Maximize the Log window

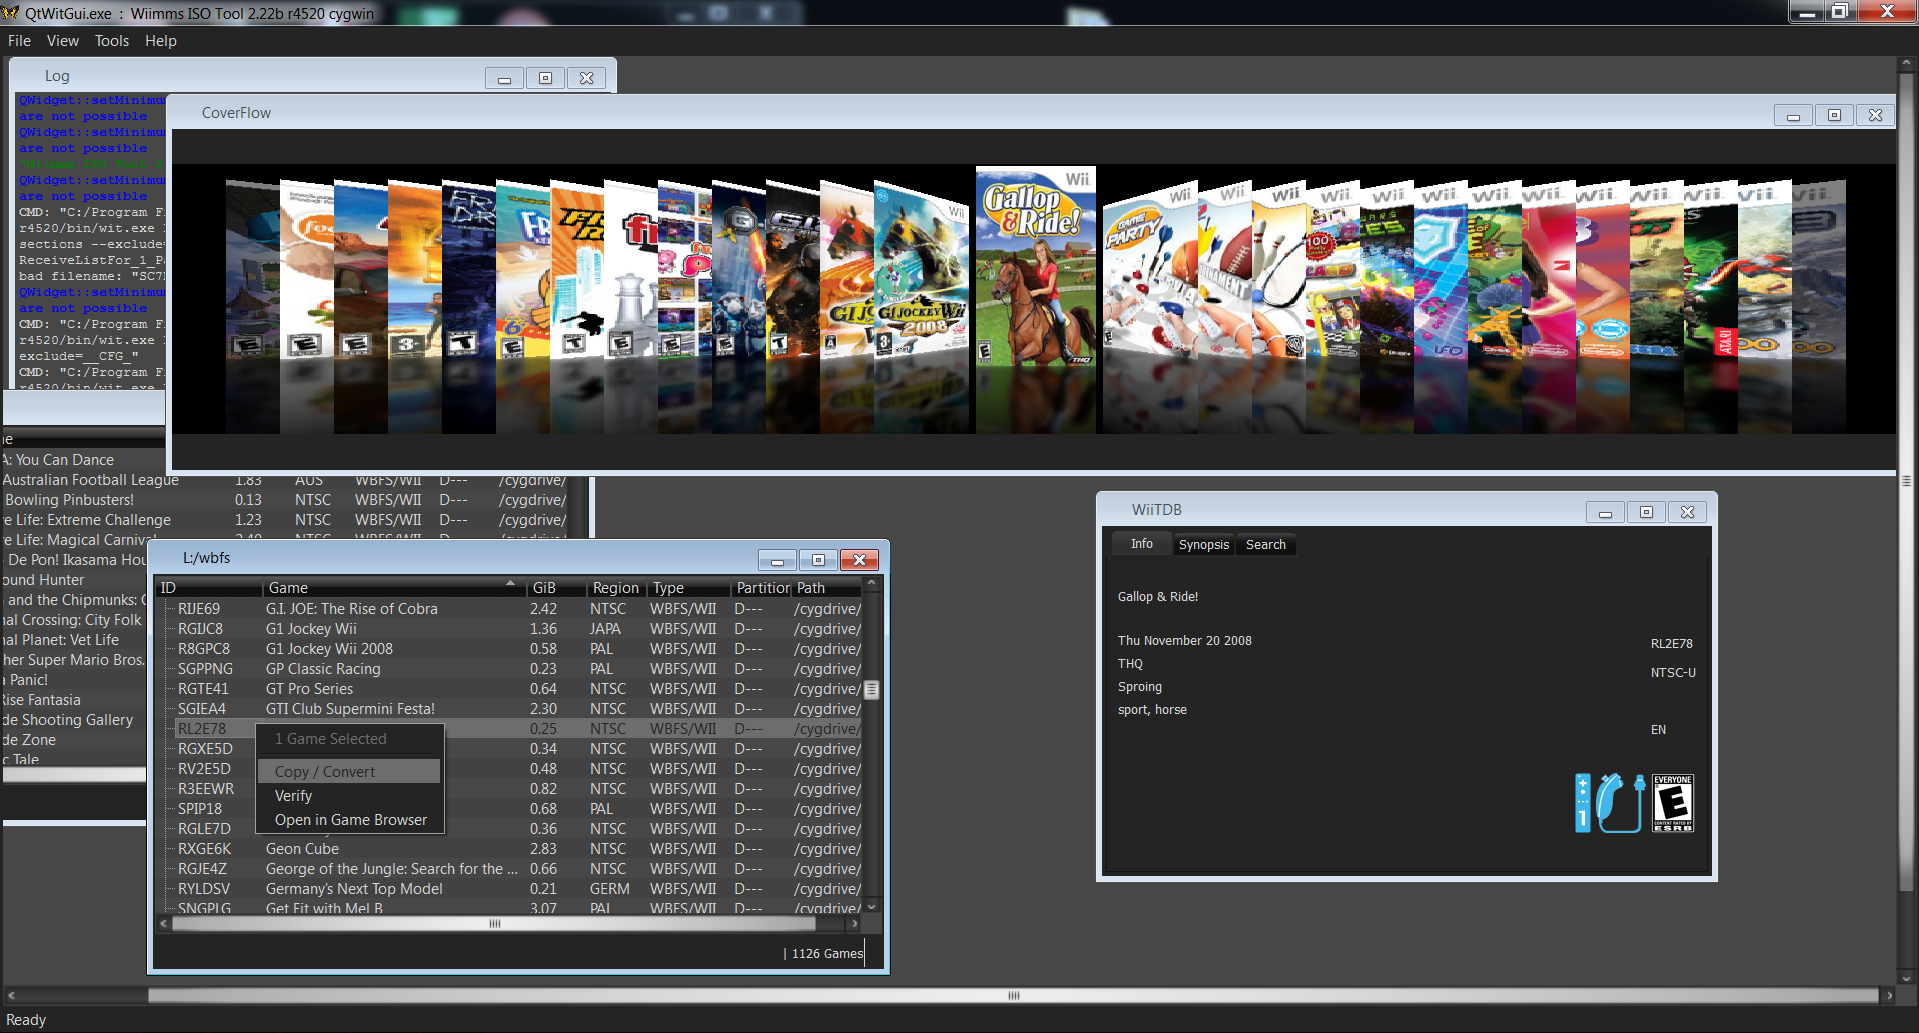(x=545, y=79)
